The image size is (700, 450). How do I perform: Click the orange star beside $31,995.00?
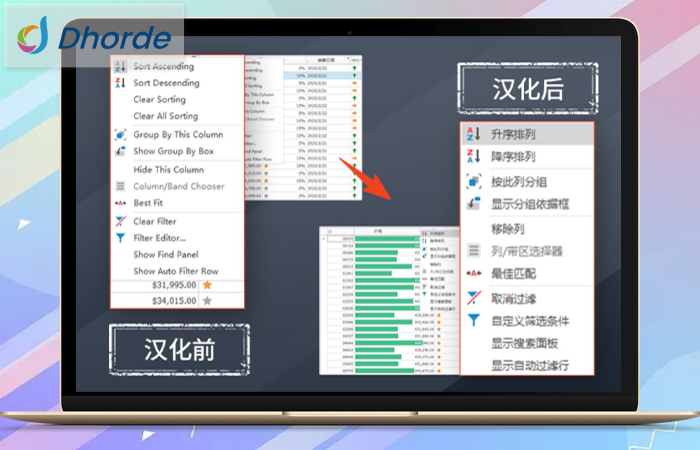(x=207, y=285)
